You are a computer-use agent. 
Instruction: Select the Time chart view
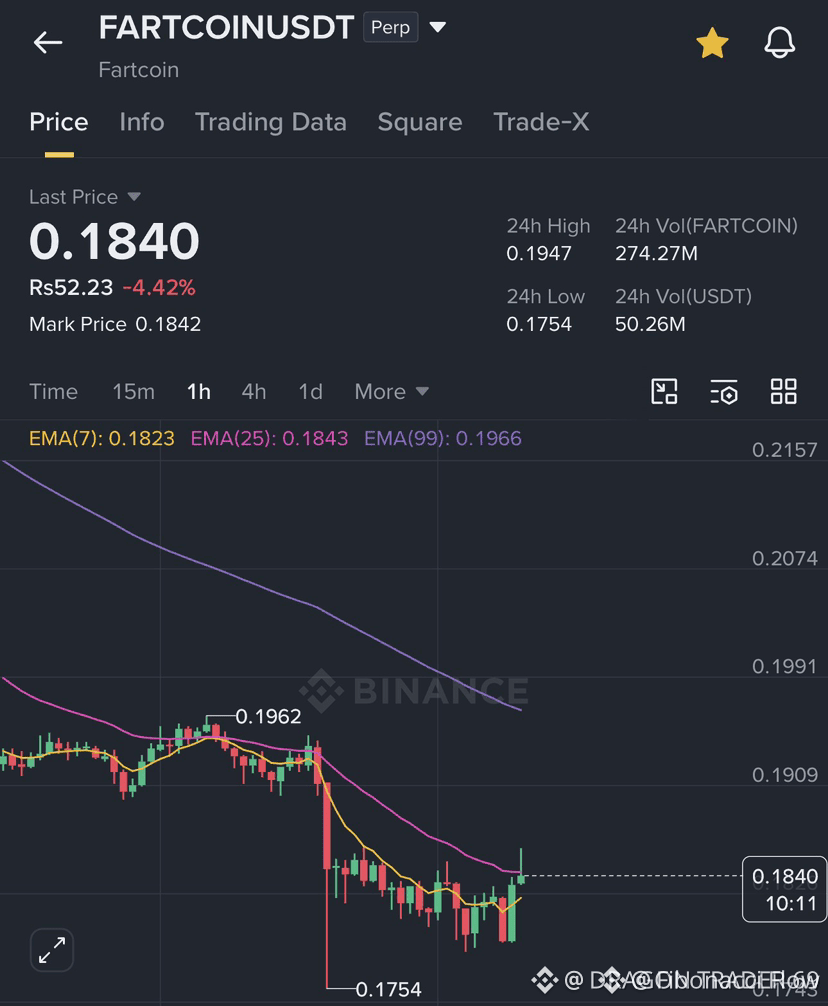coord(53,391)
